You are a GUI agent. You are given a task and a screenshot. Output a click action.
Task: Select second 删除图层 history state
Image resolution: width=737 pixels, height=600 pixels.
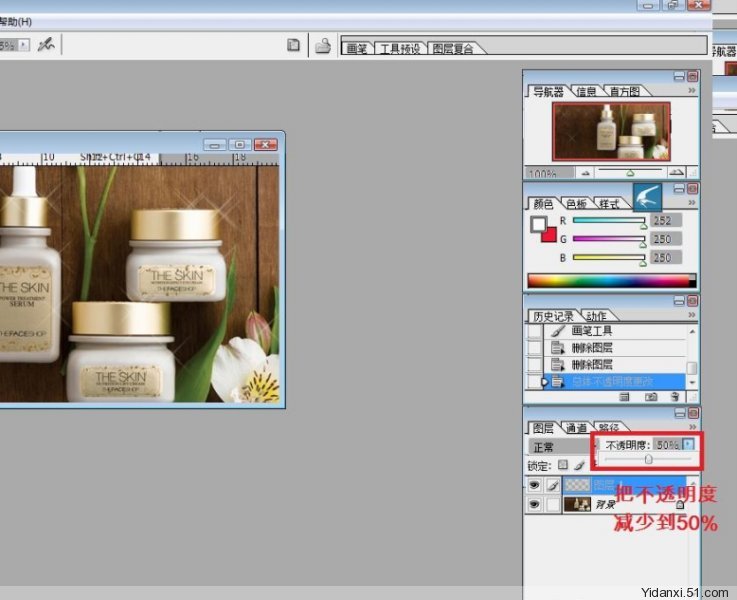point(616,365)
